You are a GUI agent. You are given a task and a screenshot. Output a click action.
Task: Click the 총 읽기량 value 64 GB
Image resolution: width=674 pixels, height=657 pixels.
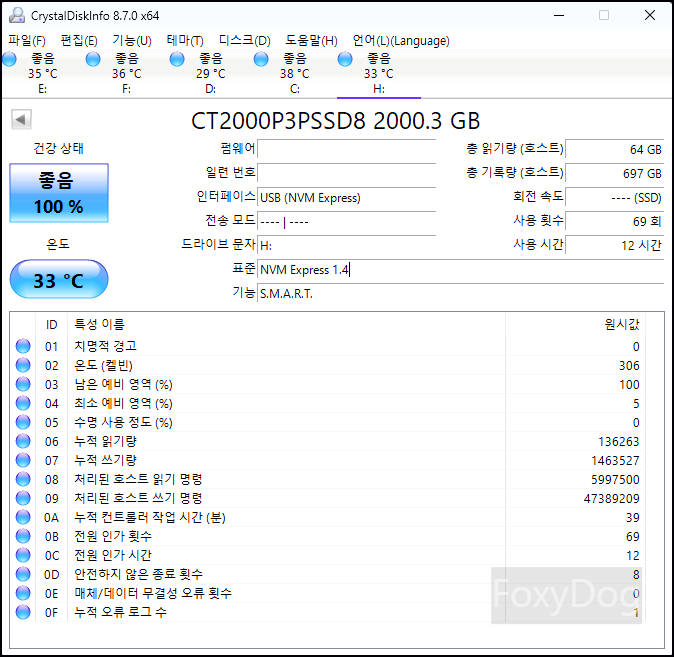click(x=615, y=149)
